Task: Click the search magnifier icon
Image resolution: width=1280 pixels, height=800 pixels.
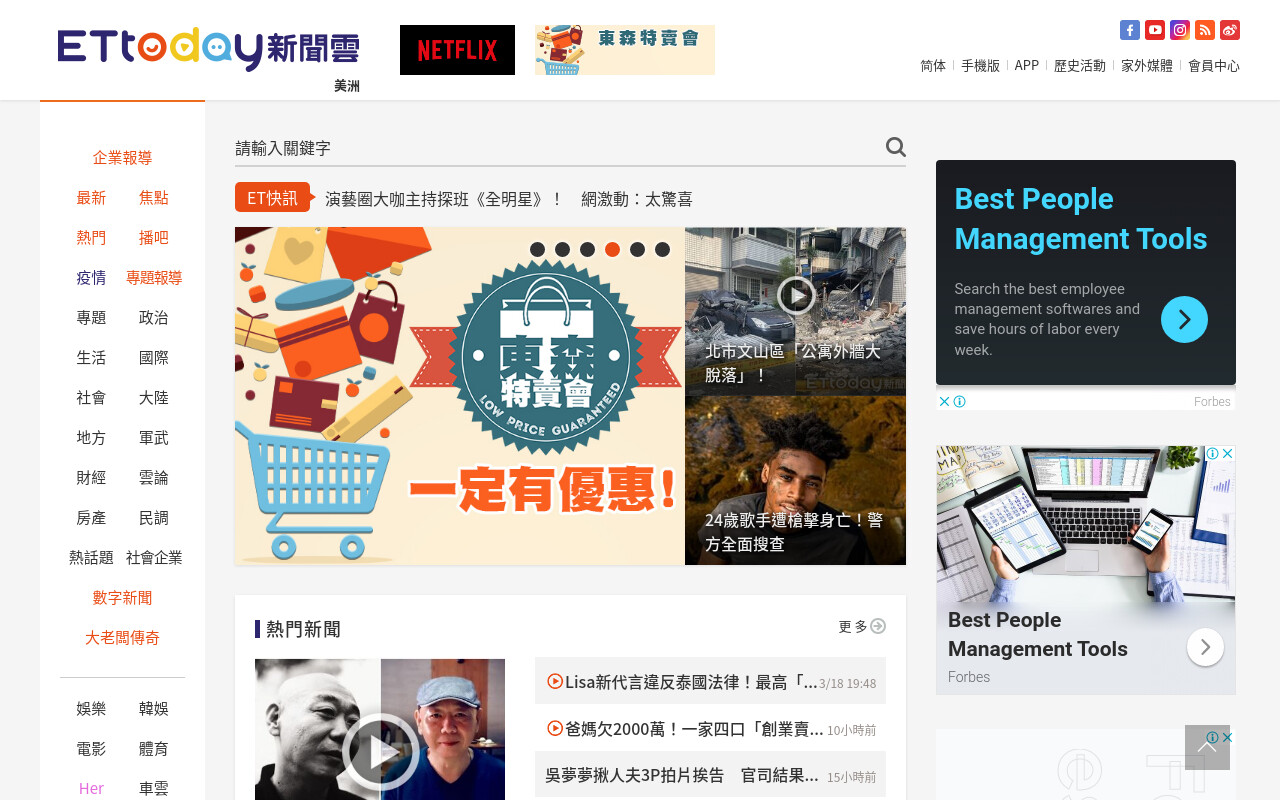Action: tap(896, 147)
